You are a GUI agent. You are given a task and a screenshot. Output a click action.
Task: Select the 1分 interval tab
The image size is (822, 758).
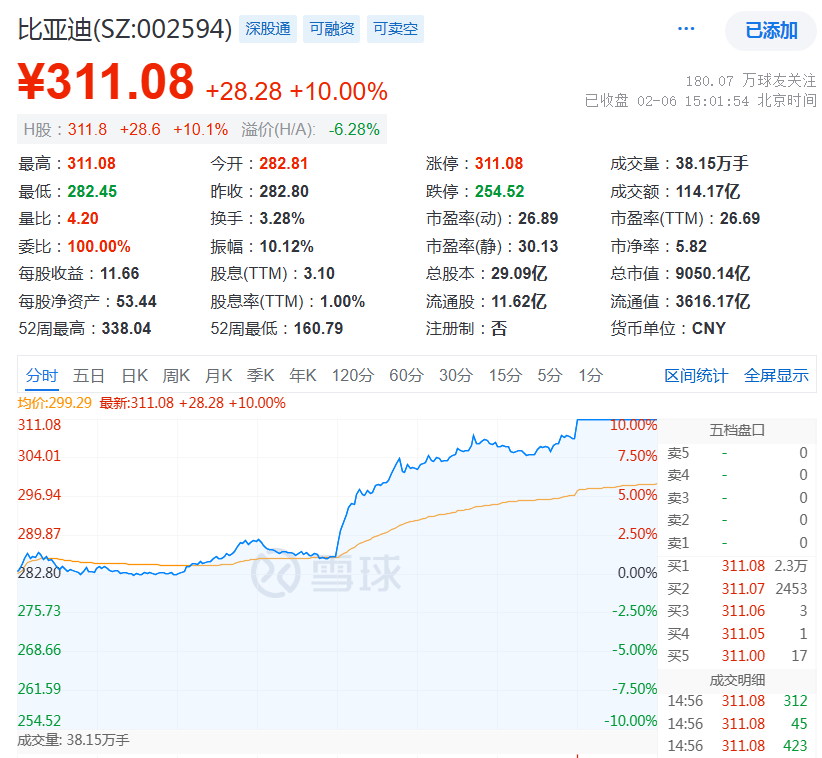tap(590, 376)
